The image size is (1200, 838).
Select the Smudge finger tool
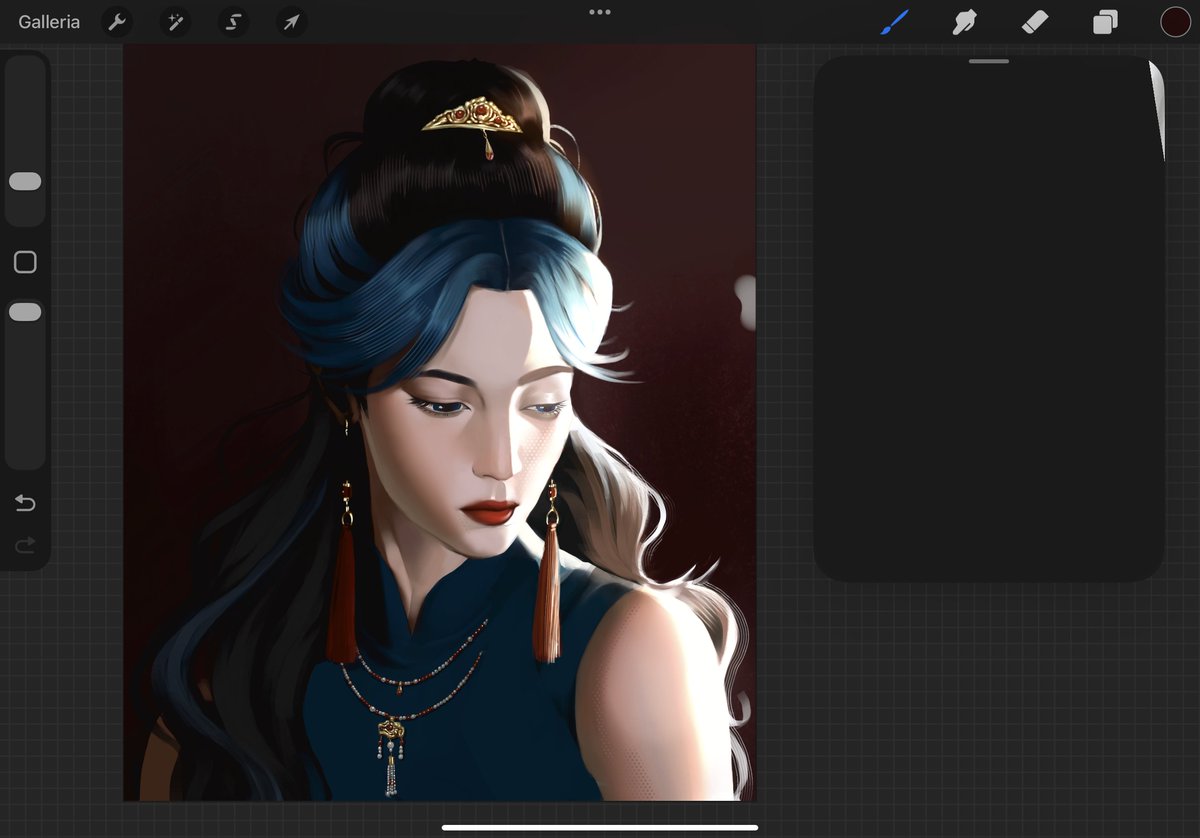click(964, 22)
